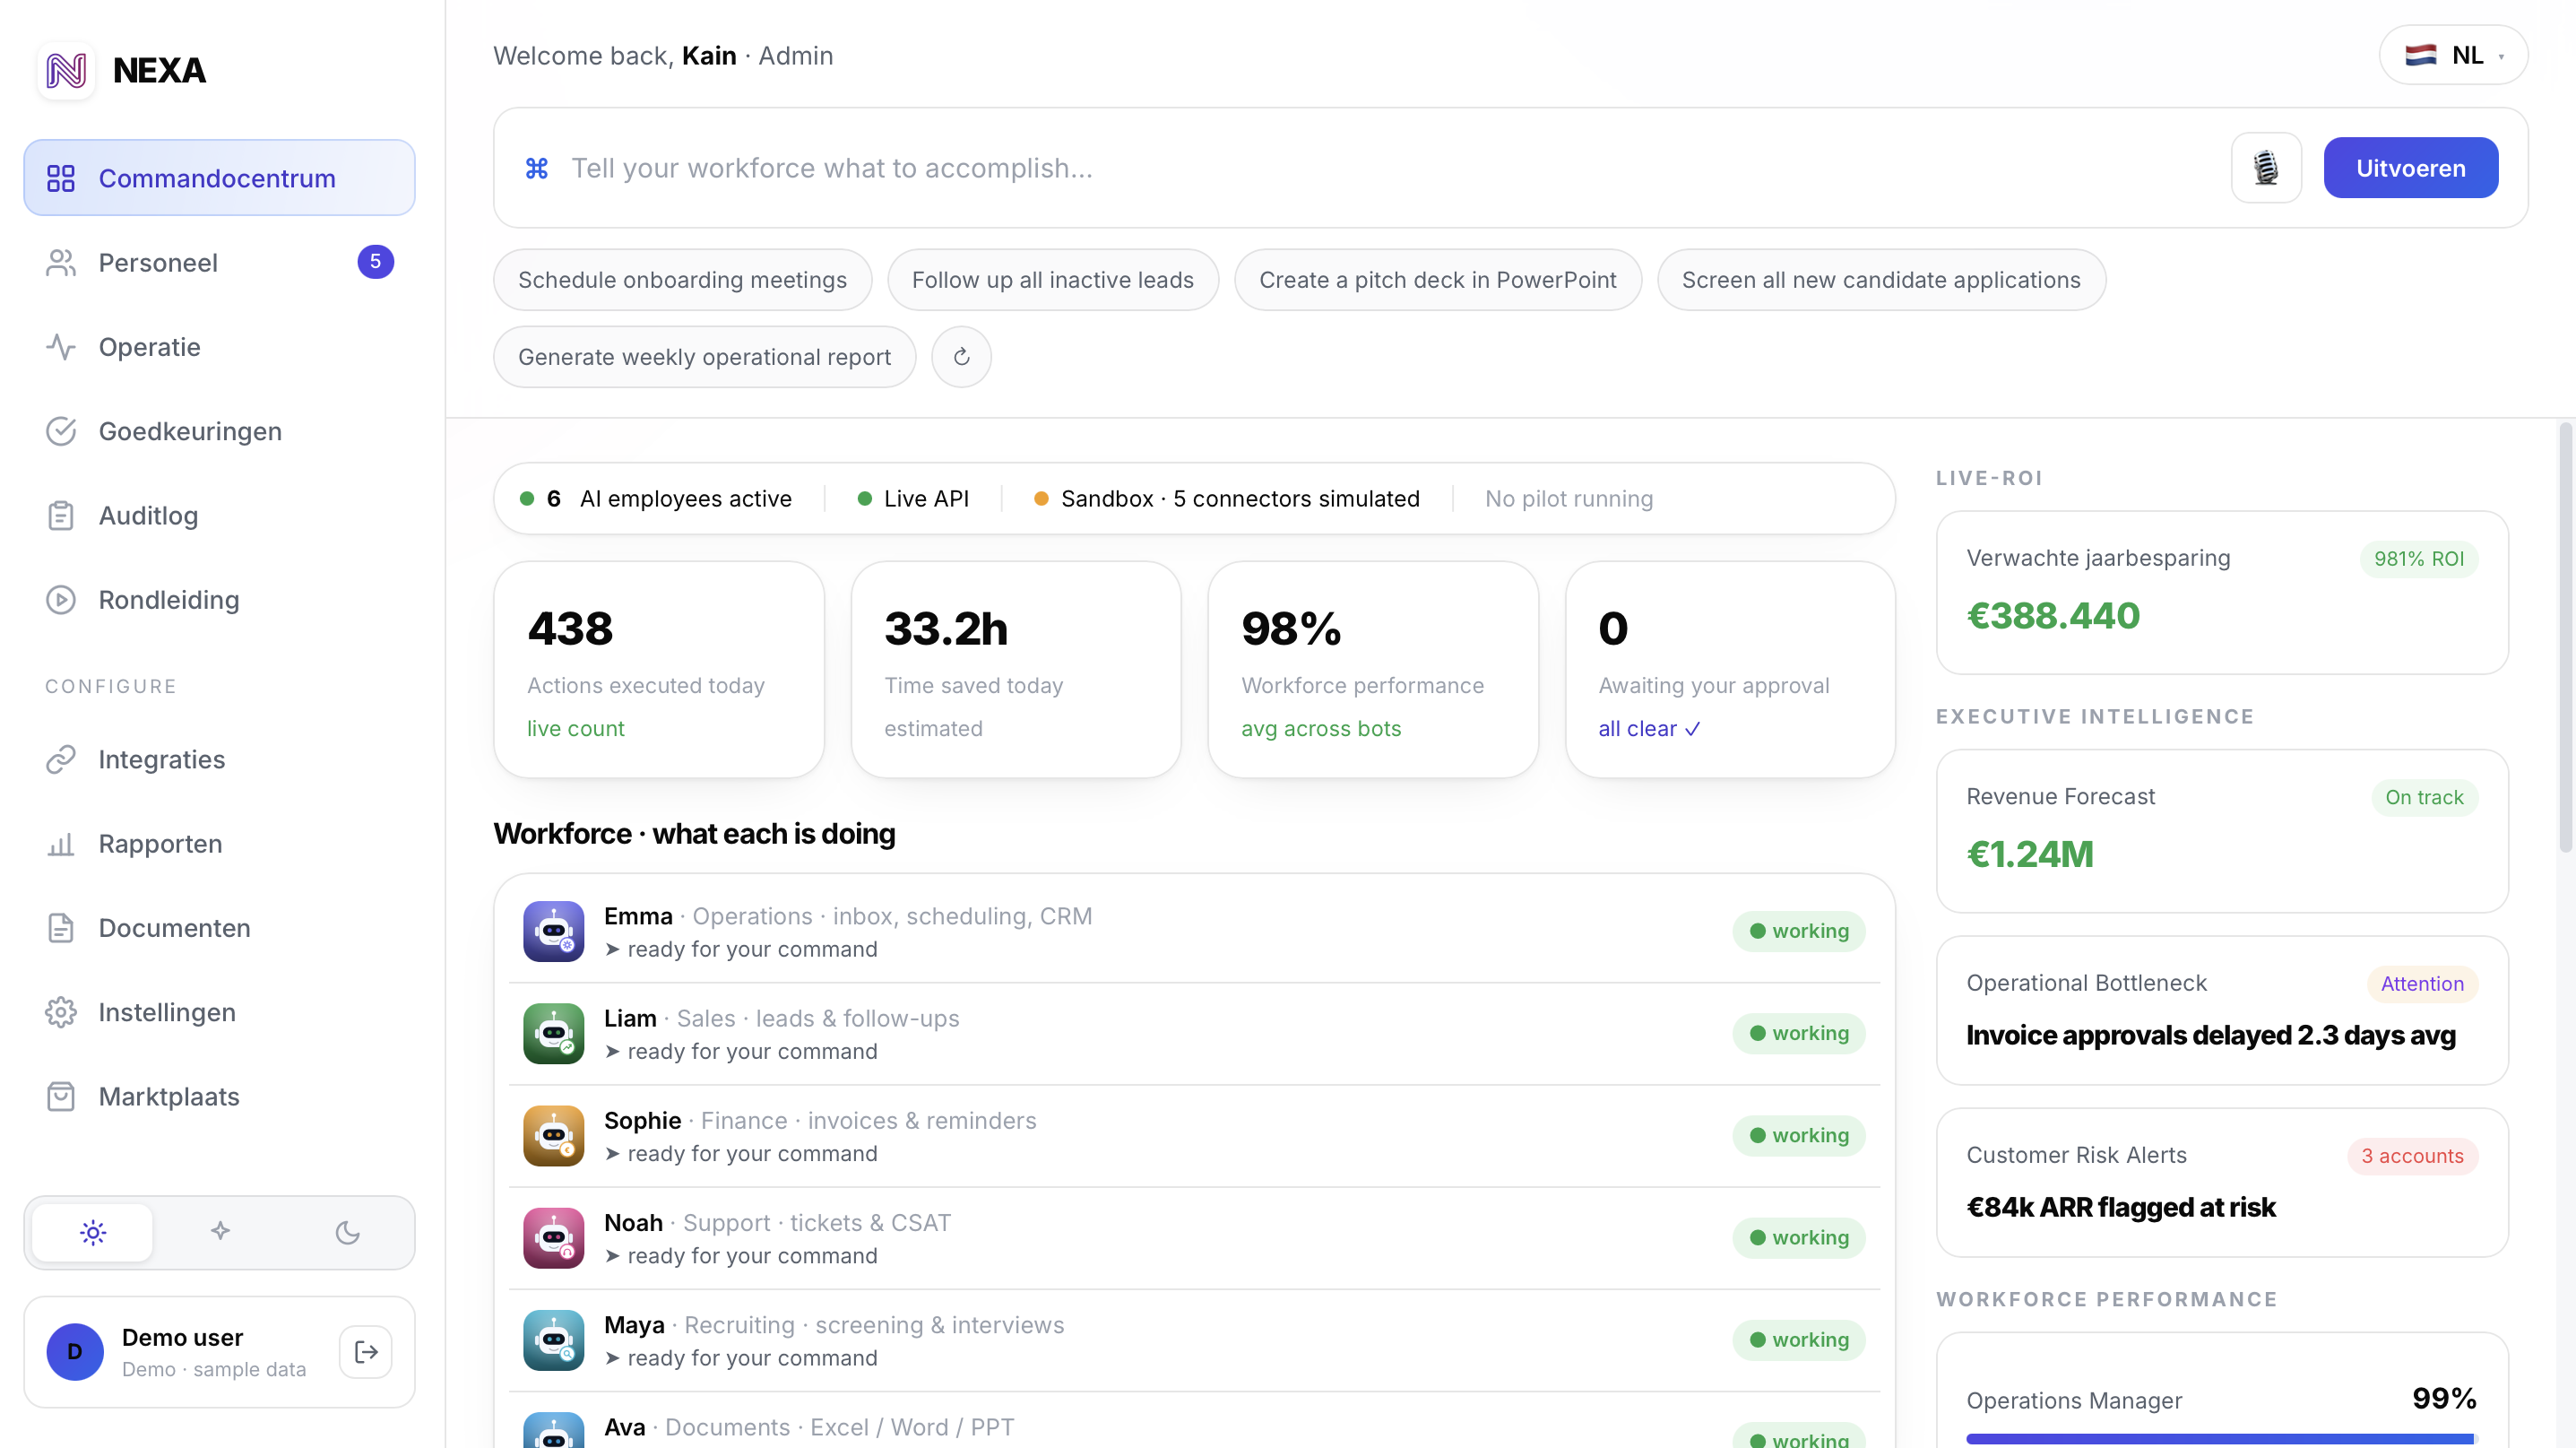This screenshot has width=2576, height=1448.
Task: Click the Demo user avatar D
Action: coord(75,1352)
